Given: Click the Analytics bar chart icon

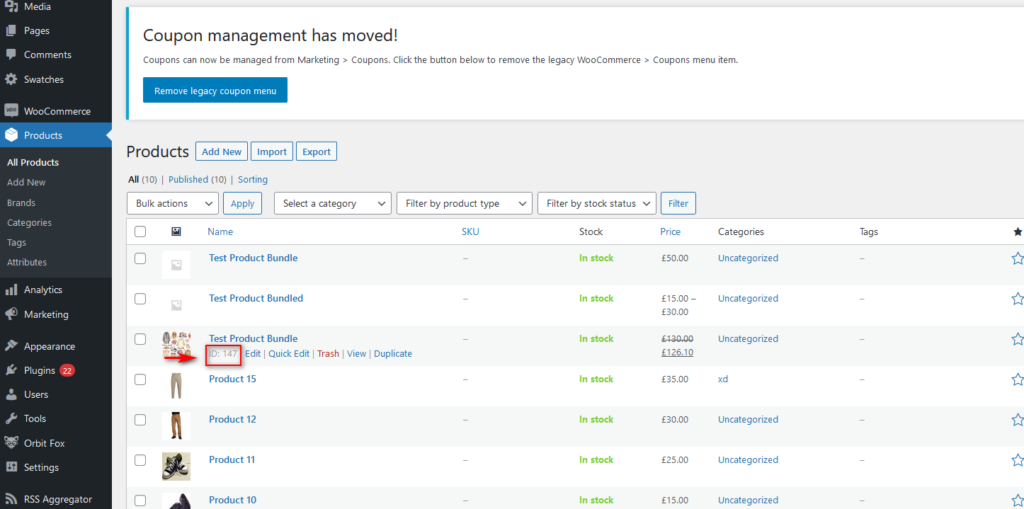Looking at the screenshot, I should tap(10, 290).
